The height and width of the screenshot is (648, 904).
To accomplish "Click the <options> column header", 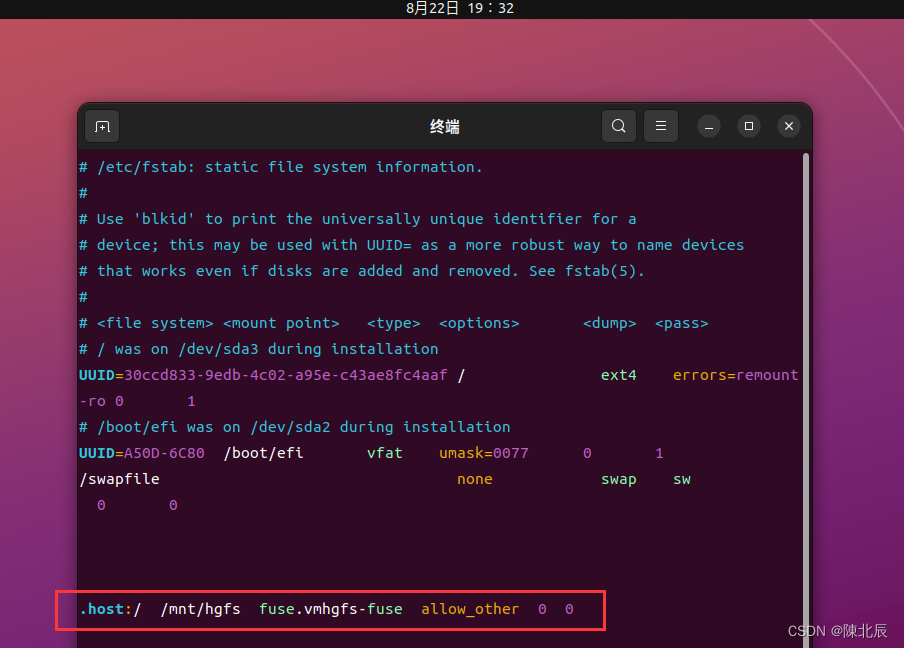I will point(479,323).
